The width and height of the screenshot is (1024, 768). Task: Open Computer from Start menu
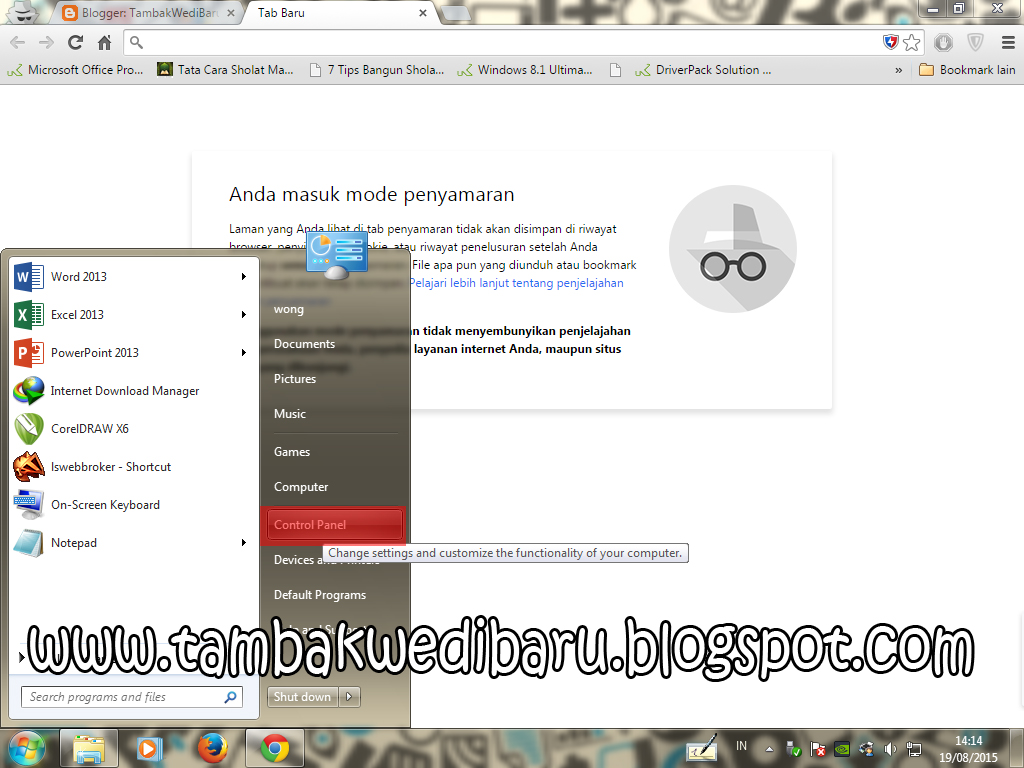point(301,487)
